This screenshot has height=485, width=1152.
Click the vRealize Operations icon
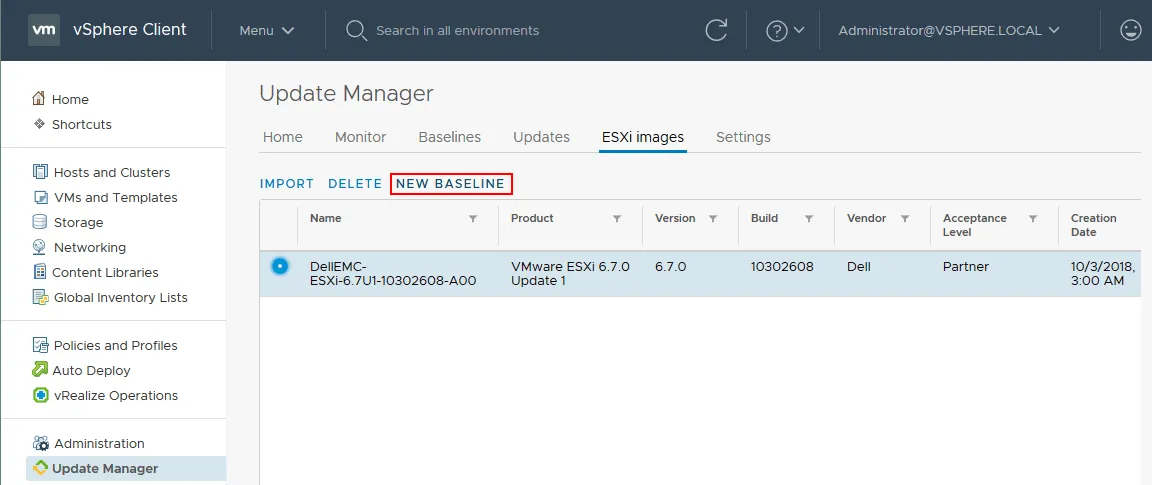[x=40, y=395]
